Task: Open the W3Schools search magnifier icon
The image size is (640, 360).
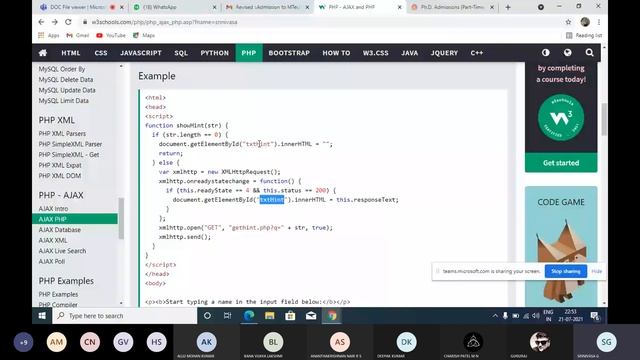Action: (x=589, y=53)
